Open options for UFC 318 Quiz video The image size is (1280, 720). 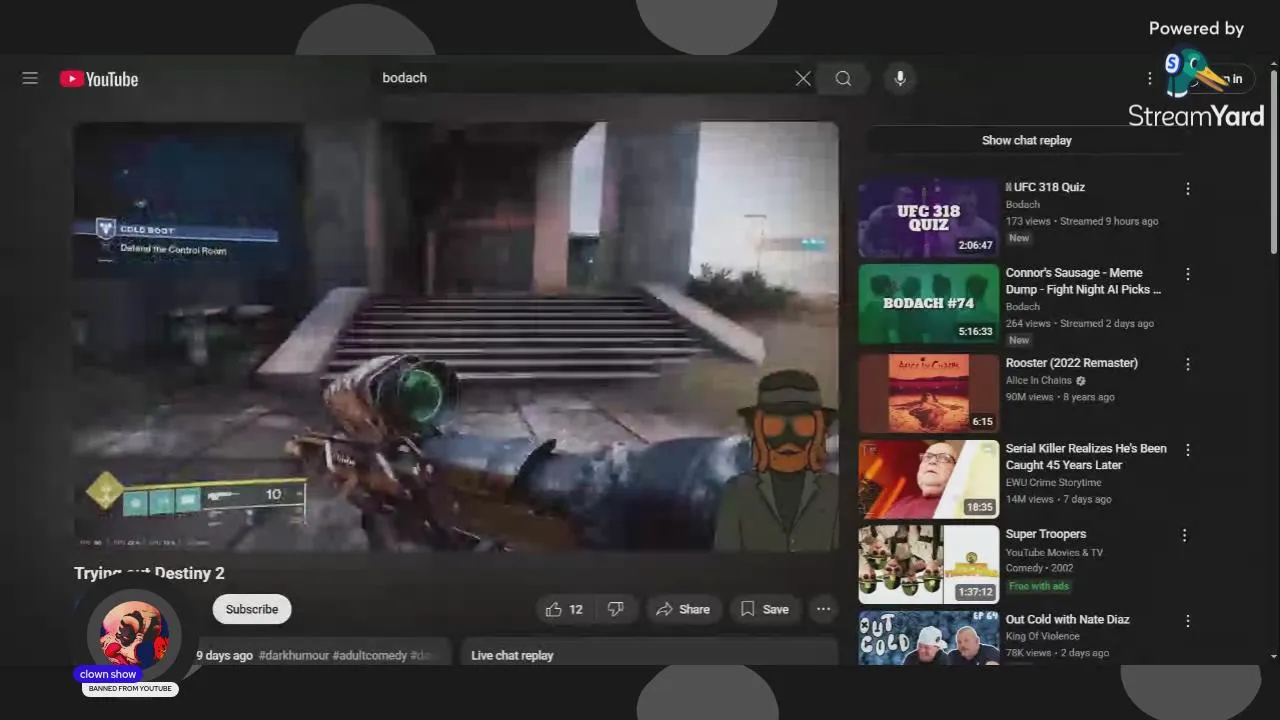[x=1187, y=188]
